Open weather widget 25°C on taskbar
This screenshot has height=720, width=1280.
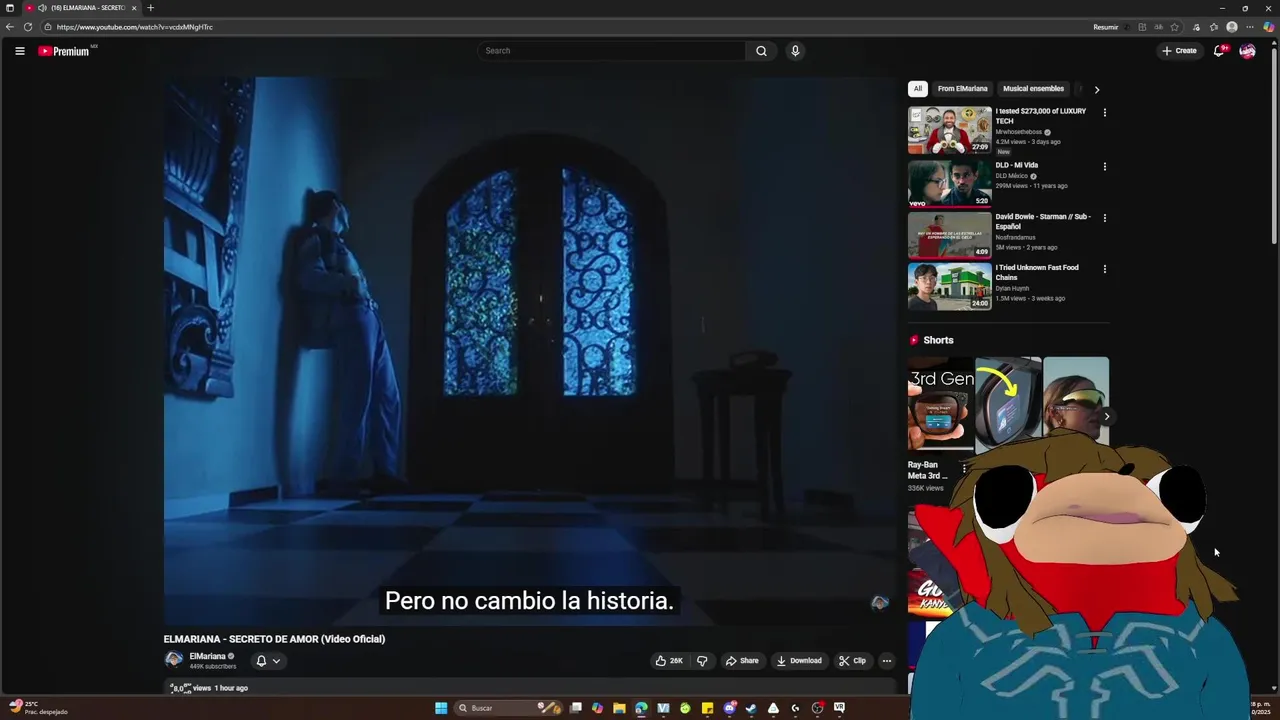(x=37, y=707)
